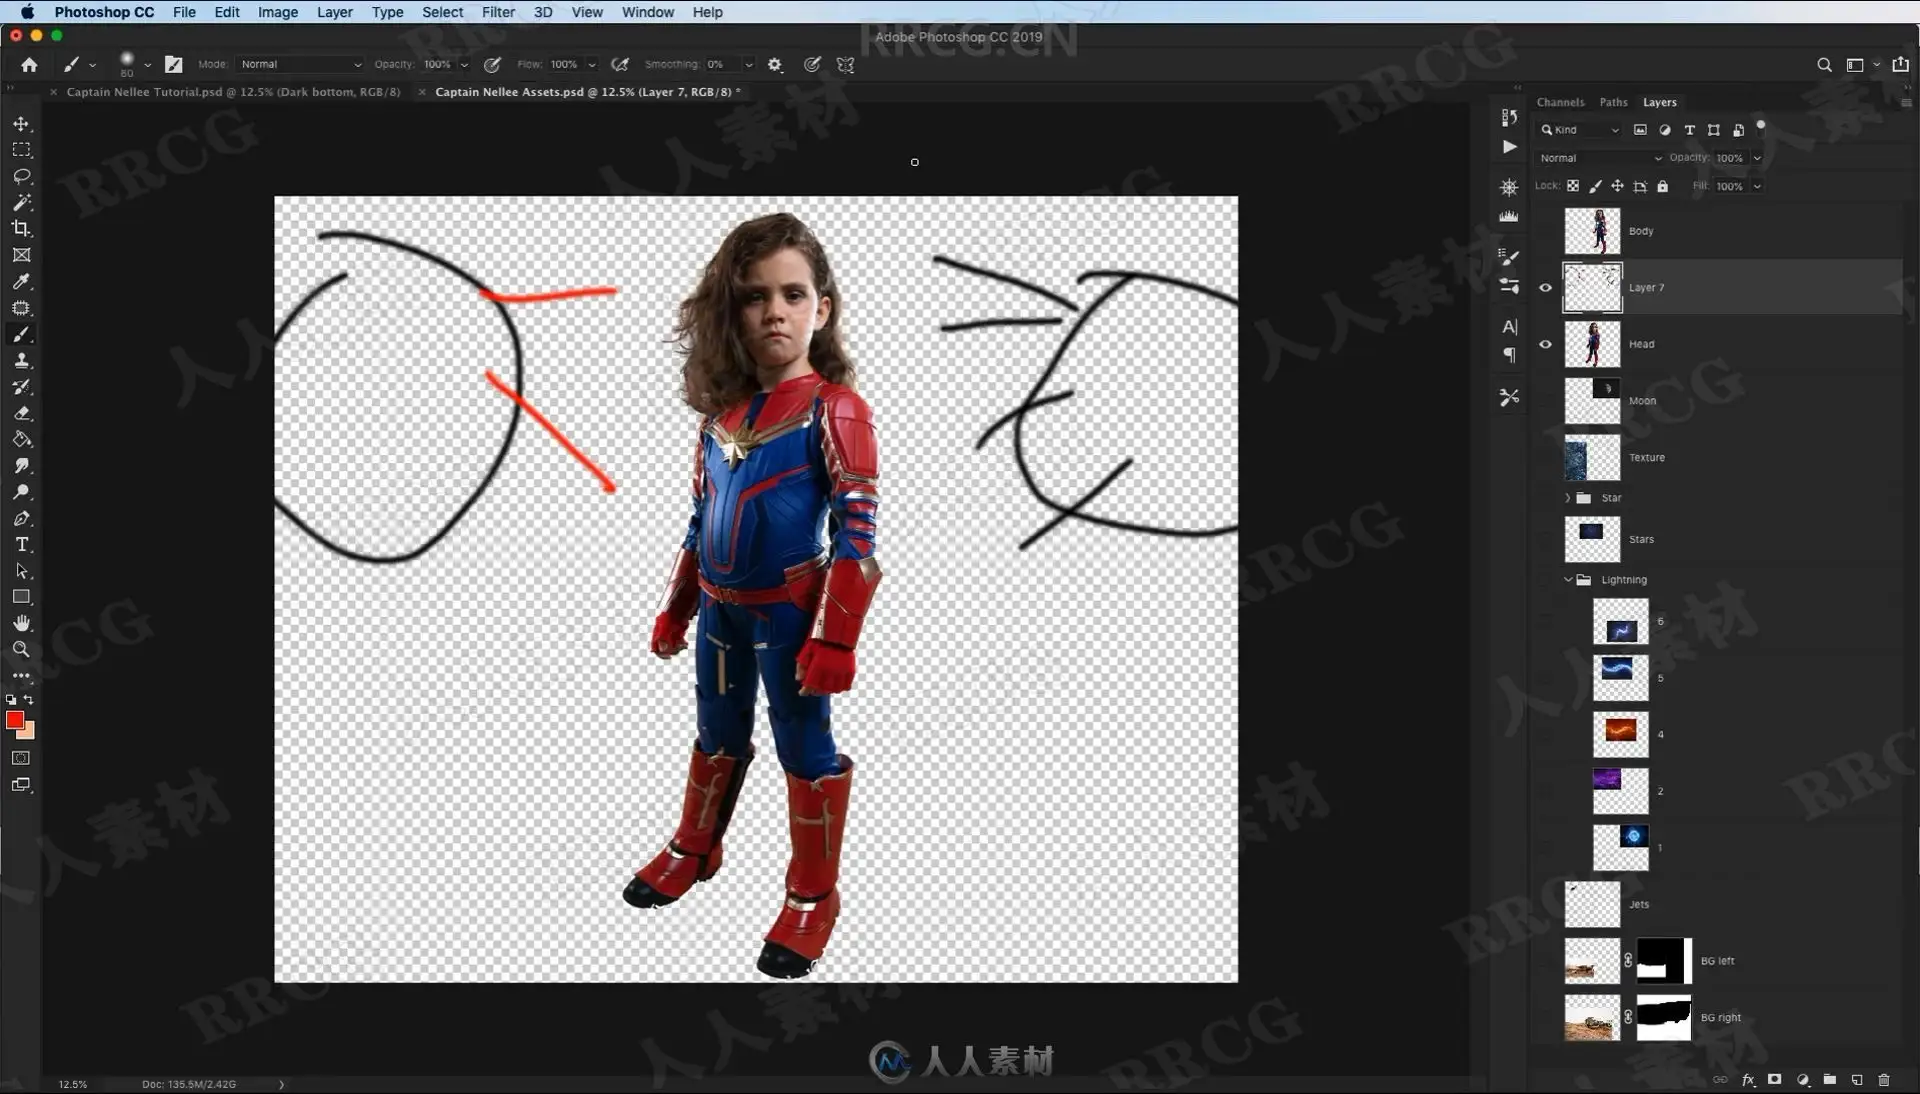Select the Horizontal Type tool
The height and width of the screenshot is (1094, 1920).
(21, 545)
